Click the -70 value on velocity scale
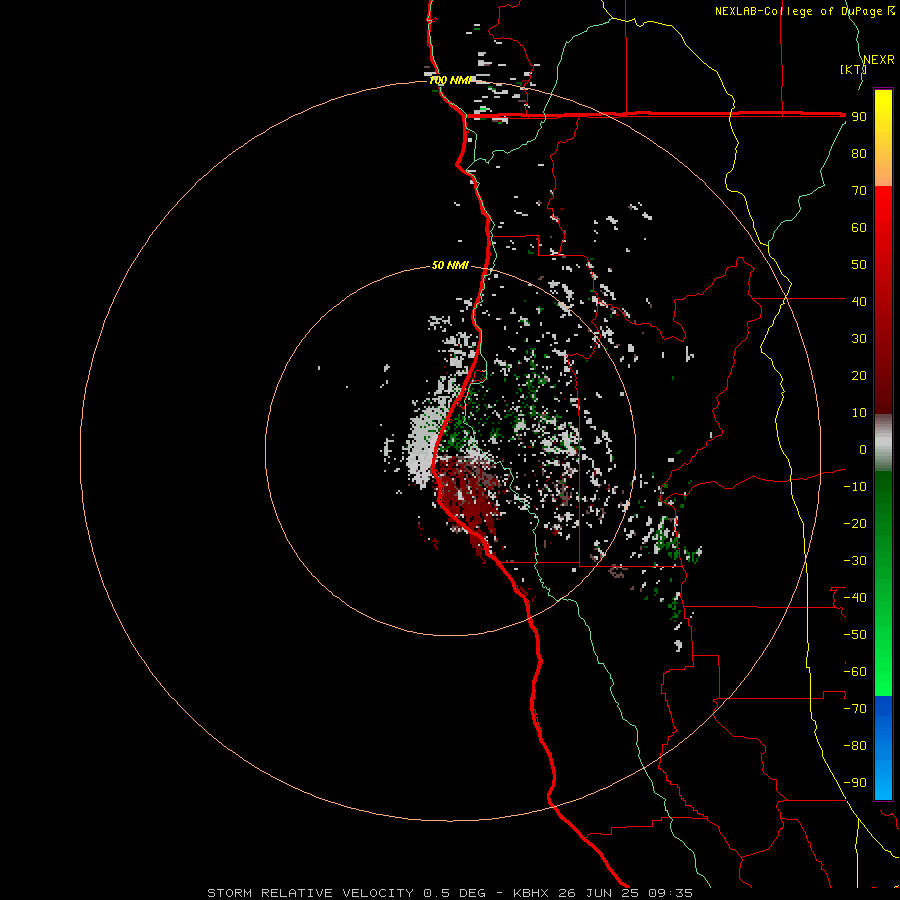This screenshot has height=900, width=900. pyautogui.click(x=855, y=709)
